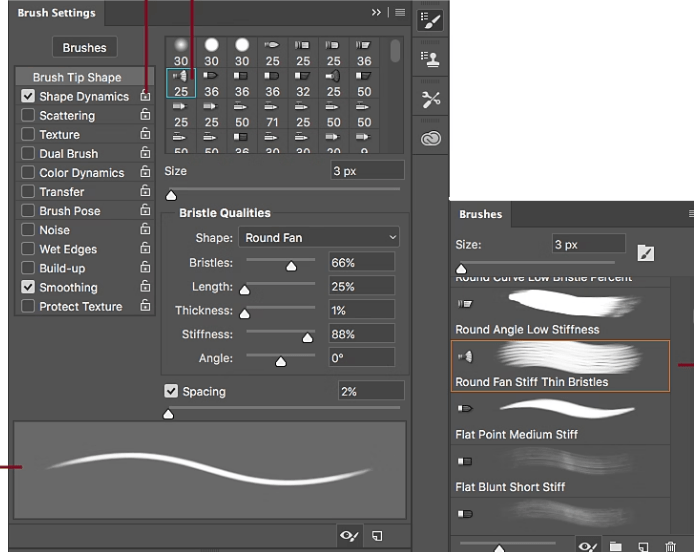Enable the Wet Edges checkbox
This screenshot has height=552, width=694.
[28, 249]
